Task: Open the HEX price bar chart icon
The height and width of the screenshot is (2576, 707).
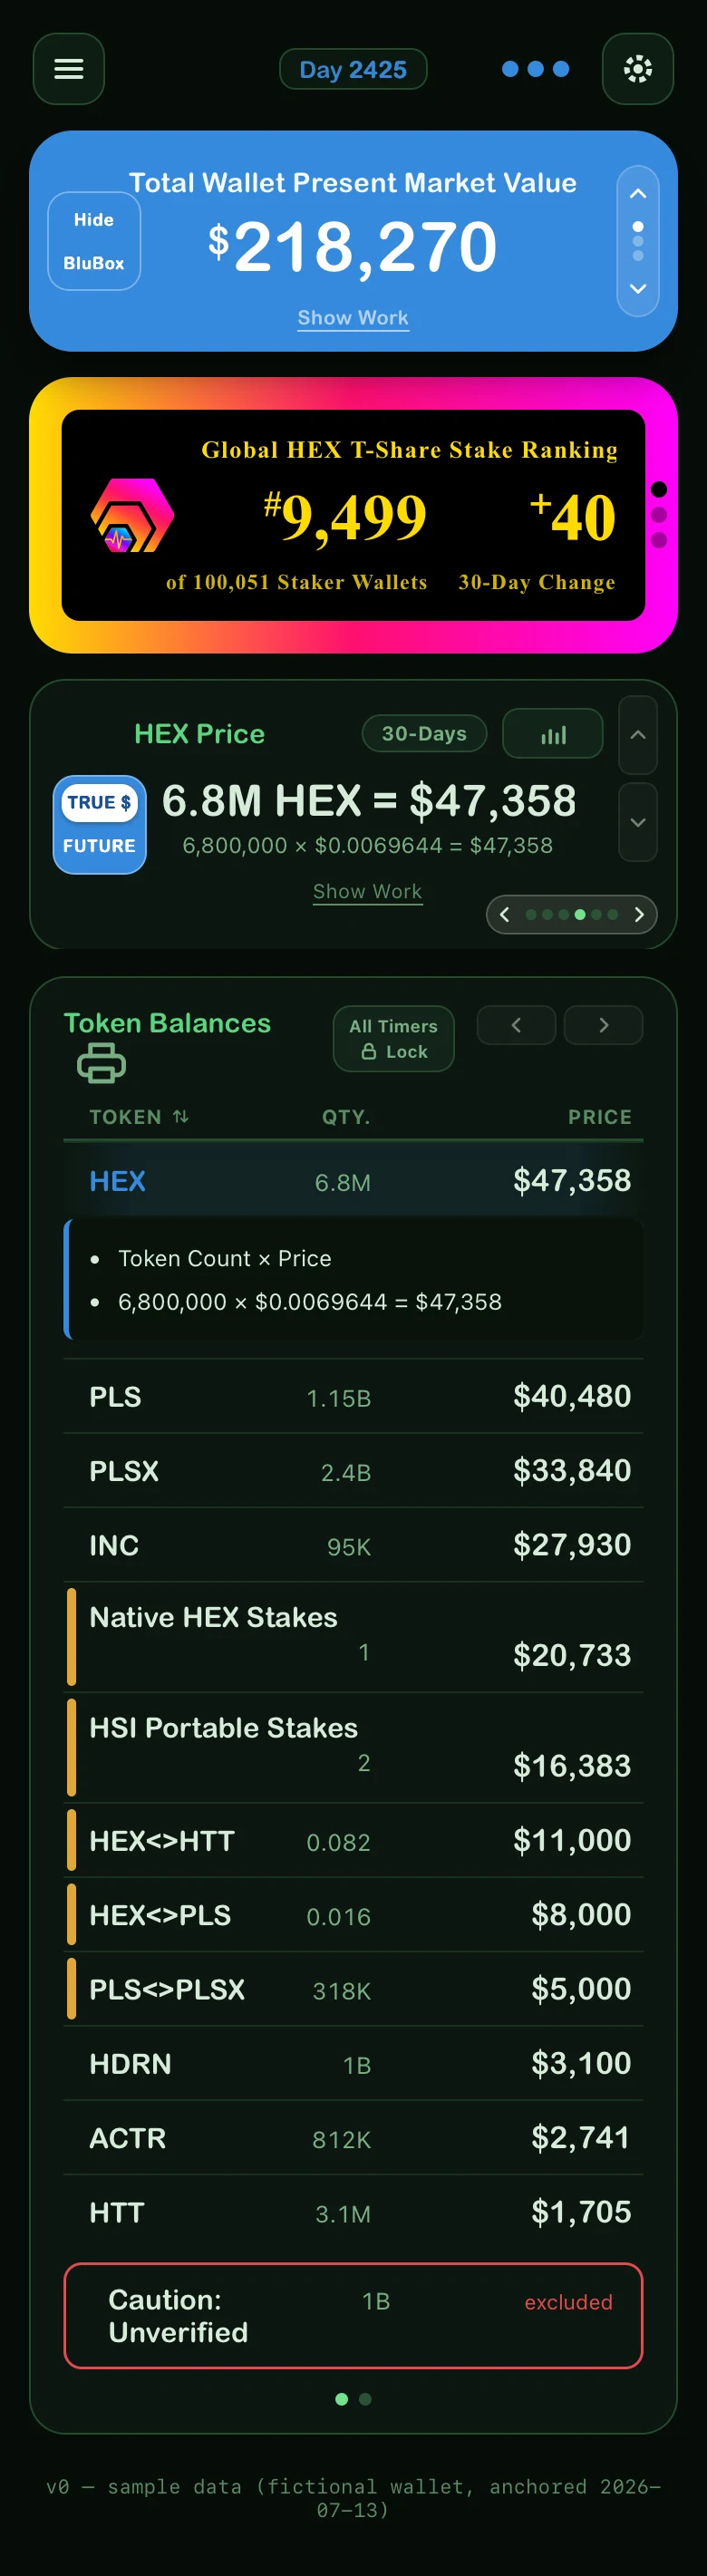Action: (552, 734)
